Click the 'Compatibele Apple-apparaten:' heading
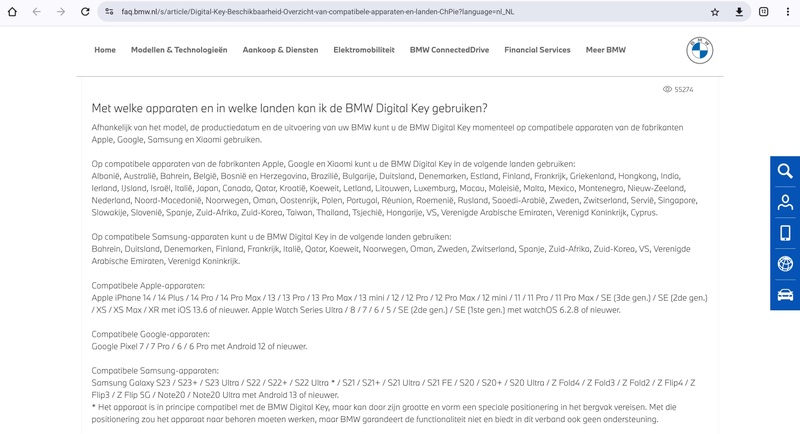 (x=148, y=286)
